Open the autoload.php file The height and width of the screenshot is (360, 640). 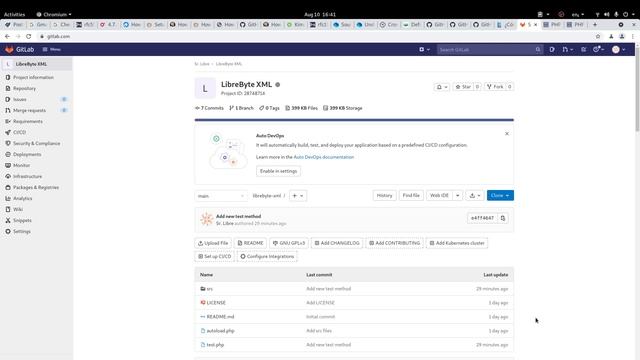(x=220, y=331)
